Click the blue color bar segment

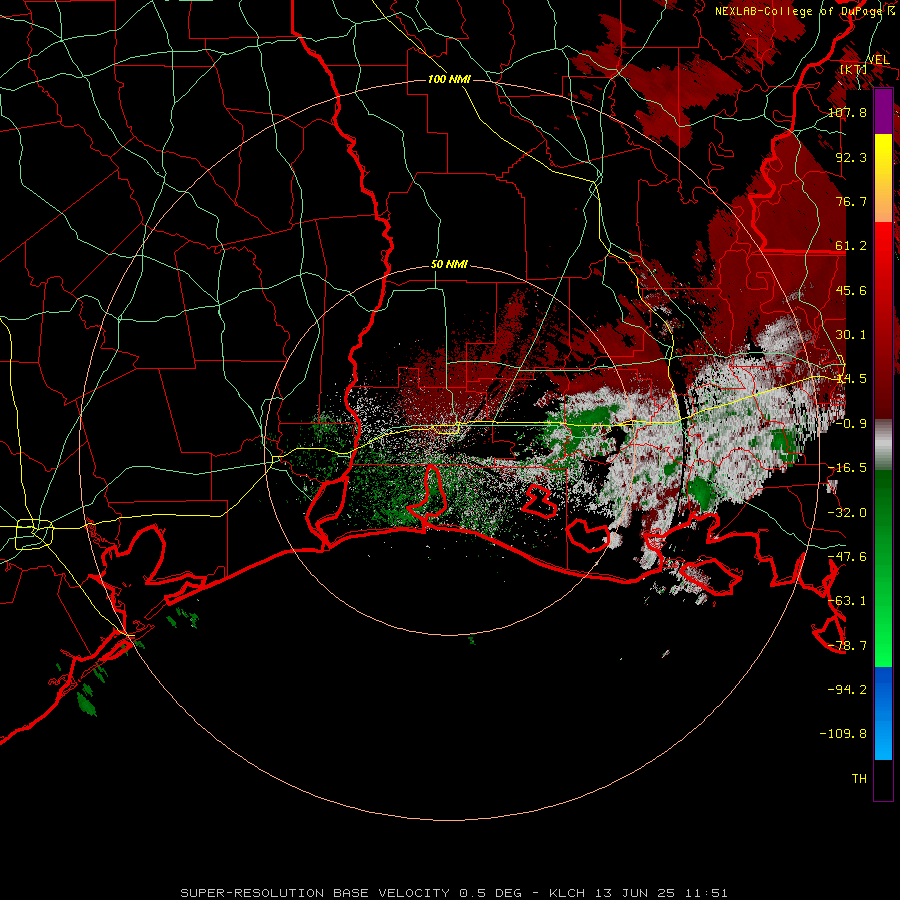883,713
